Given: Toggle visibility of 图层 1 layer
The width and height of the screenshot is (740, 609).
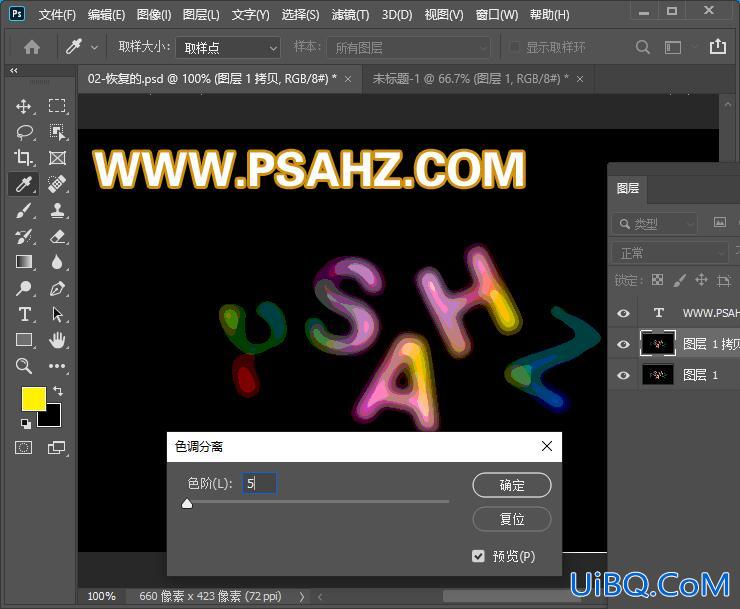Looking at the screenshot, I should [x=623, y=375].
